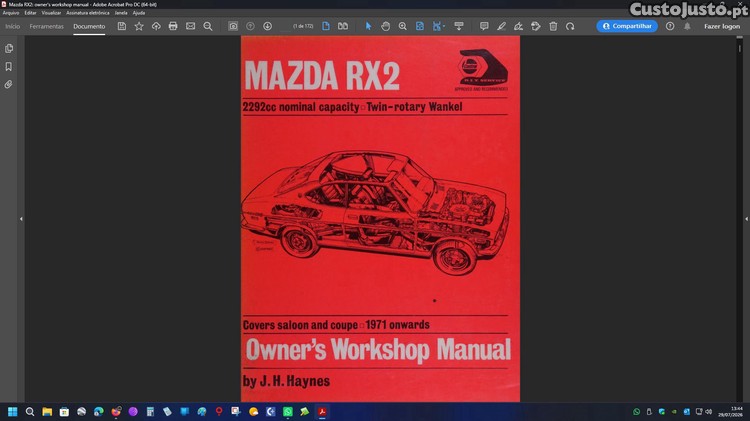
Task: Open the Ajuda menu
Action: pyautogui.click(x=139, y=13)
